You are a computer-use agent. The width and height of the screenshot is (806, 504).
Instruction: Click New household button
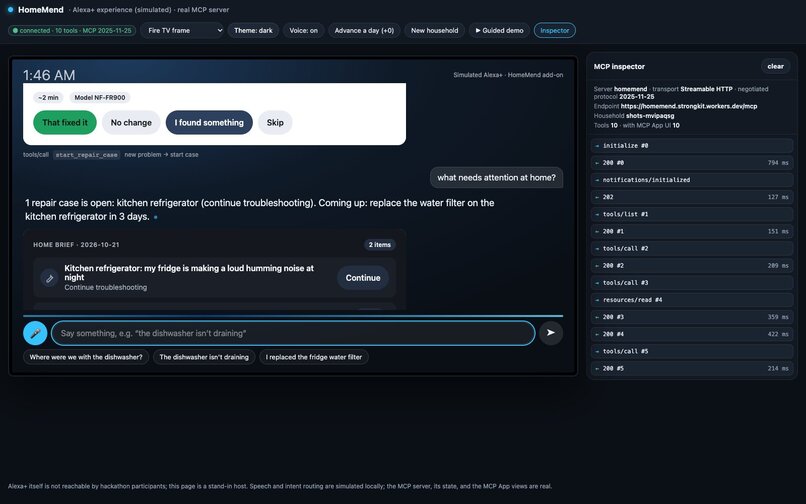[434, 30]
